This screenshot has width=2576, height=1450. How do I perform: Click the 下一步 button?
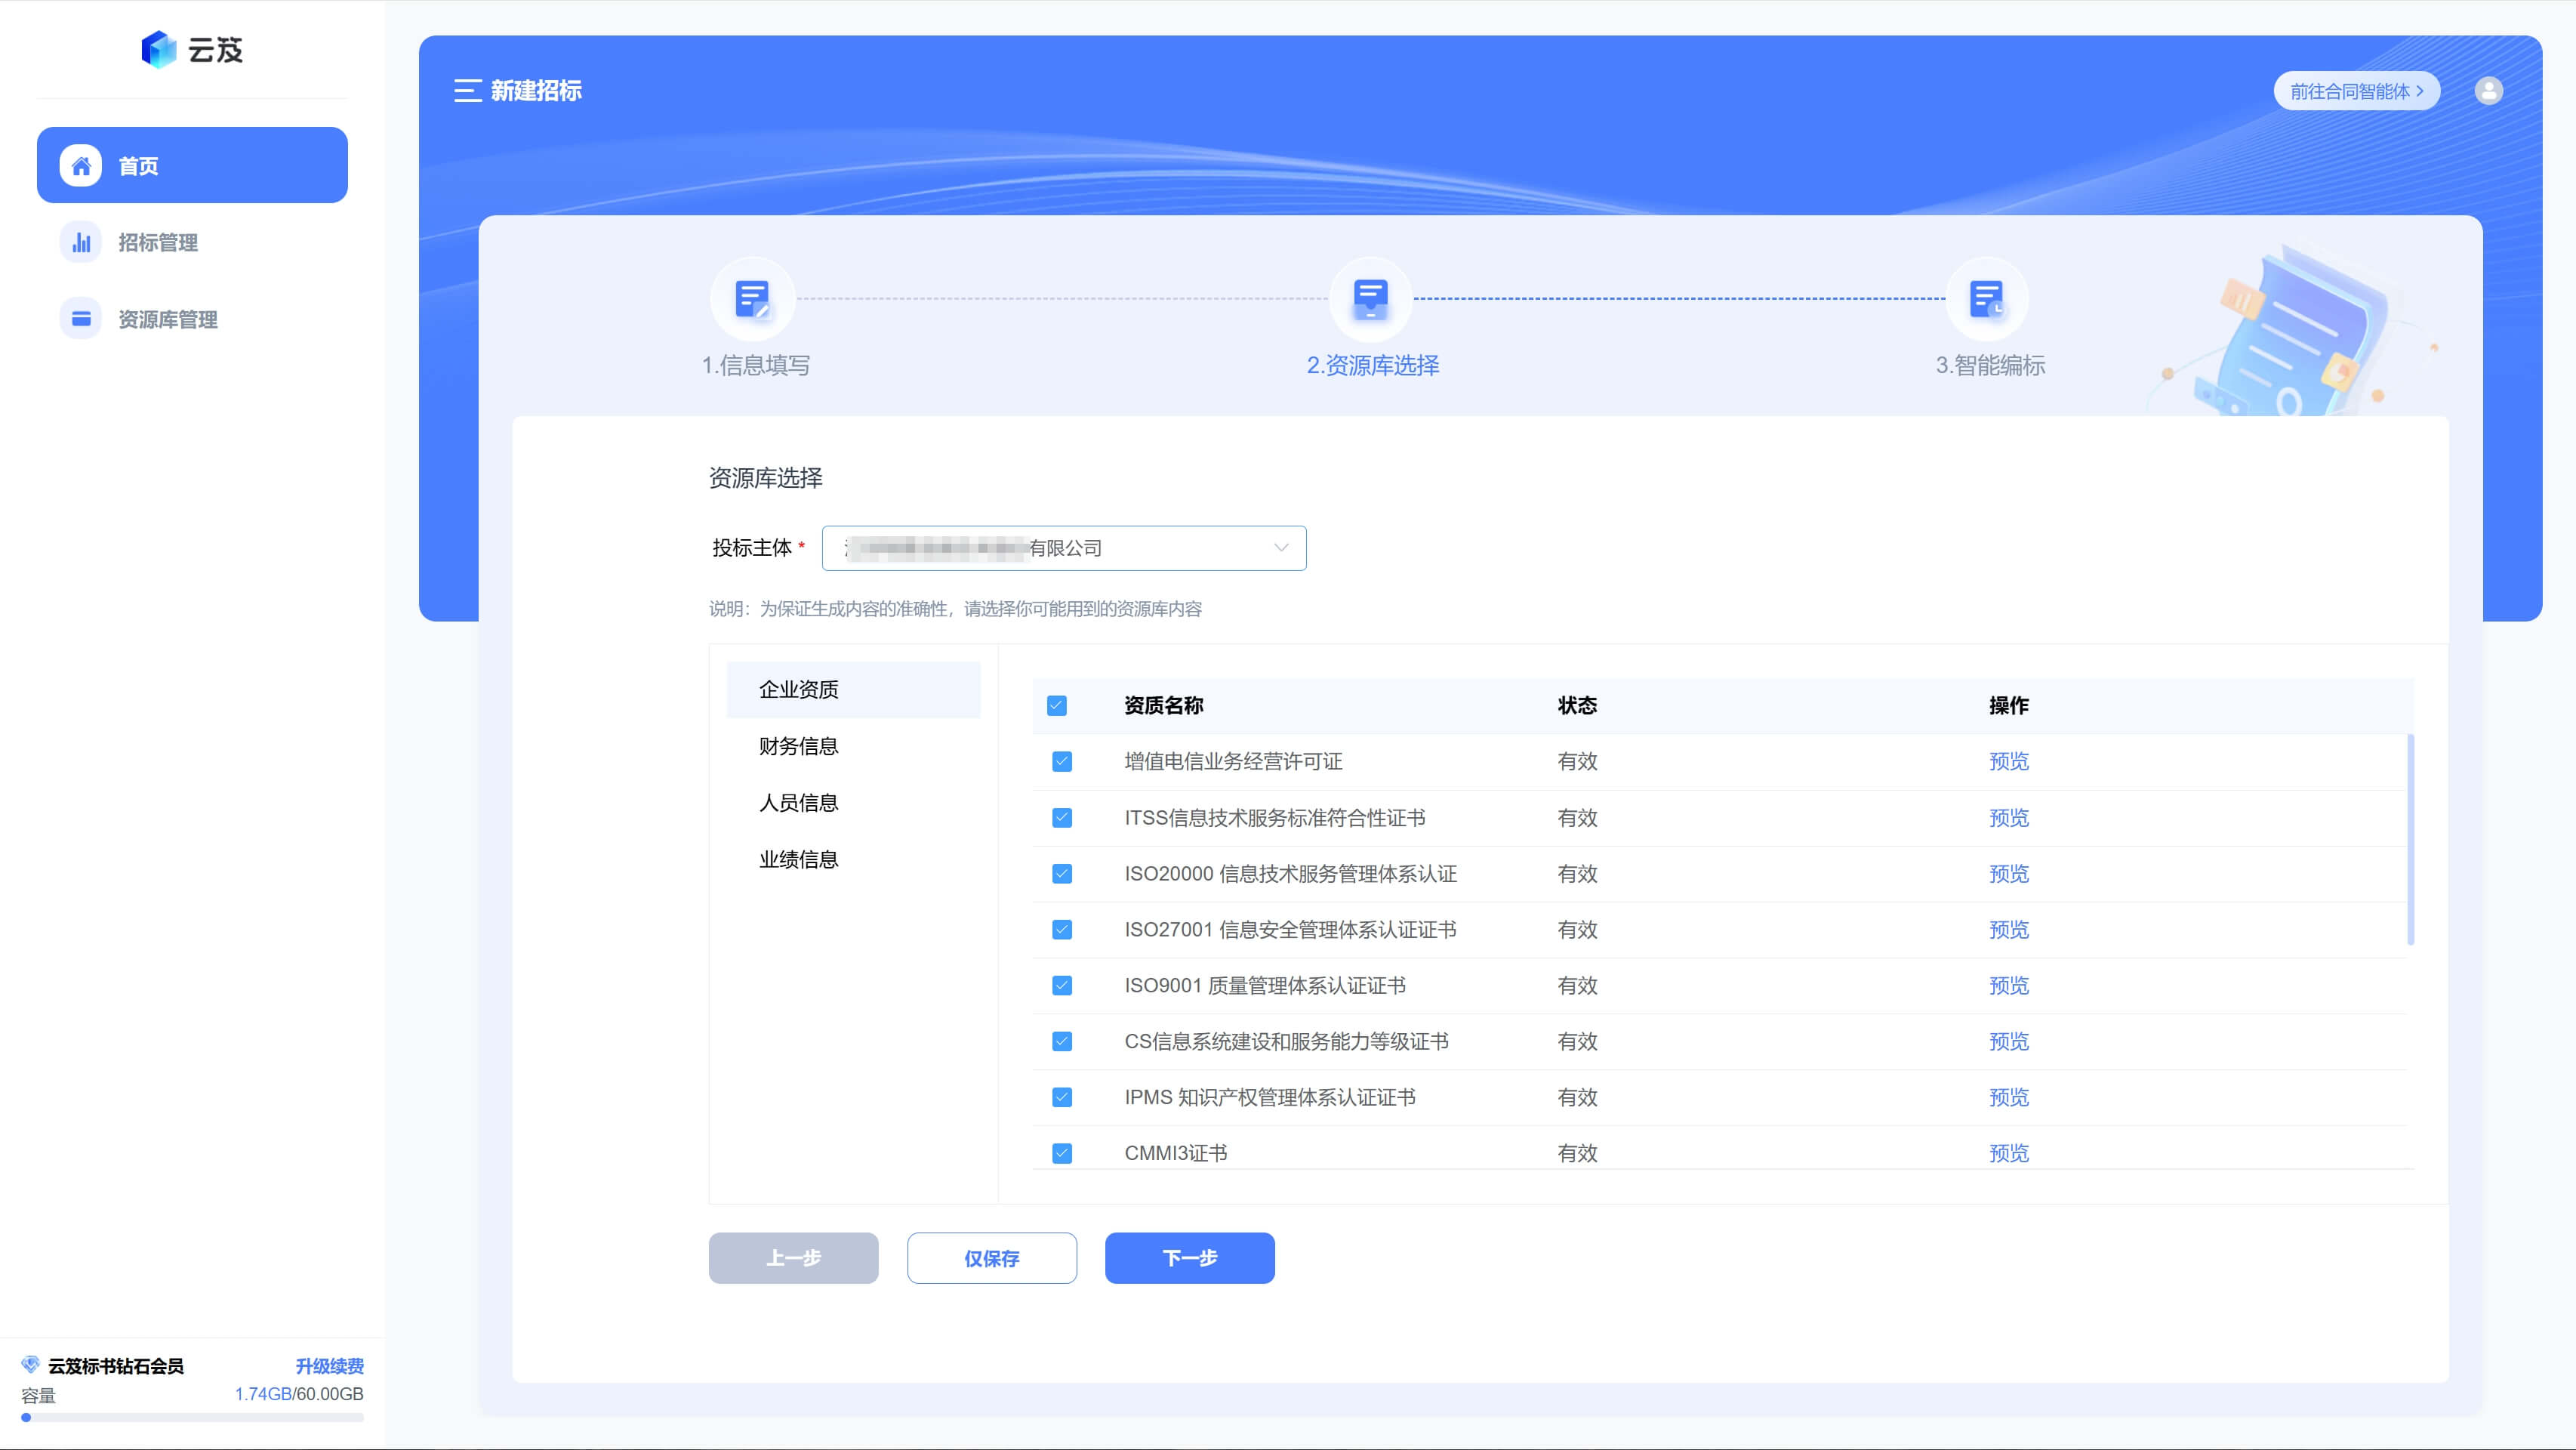(1189, 1258)
